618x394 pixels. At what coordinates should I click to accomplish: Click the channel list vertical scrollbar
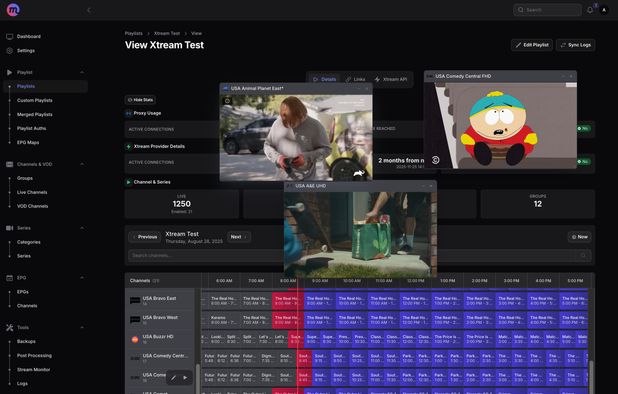[197, 378]
